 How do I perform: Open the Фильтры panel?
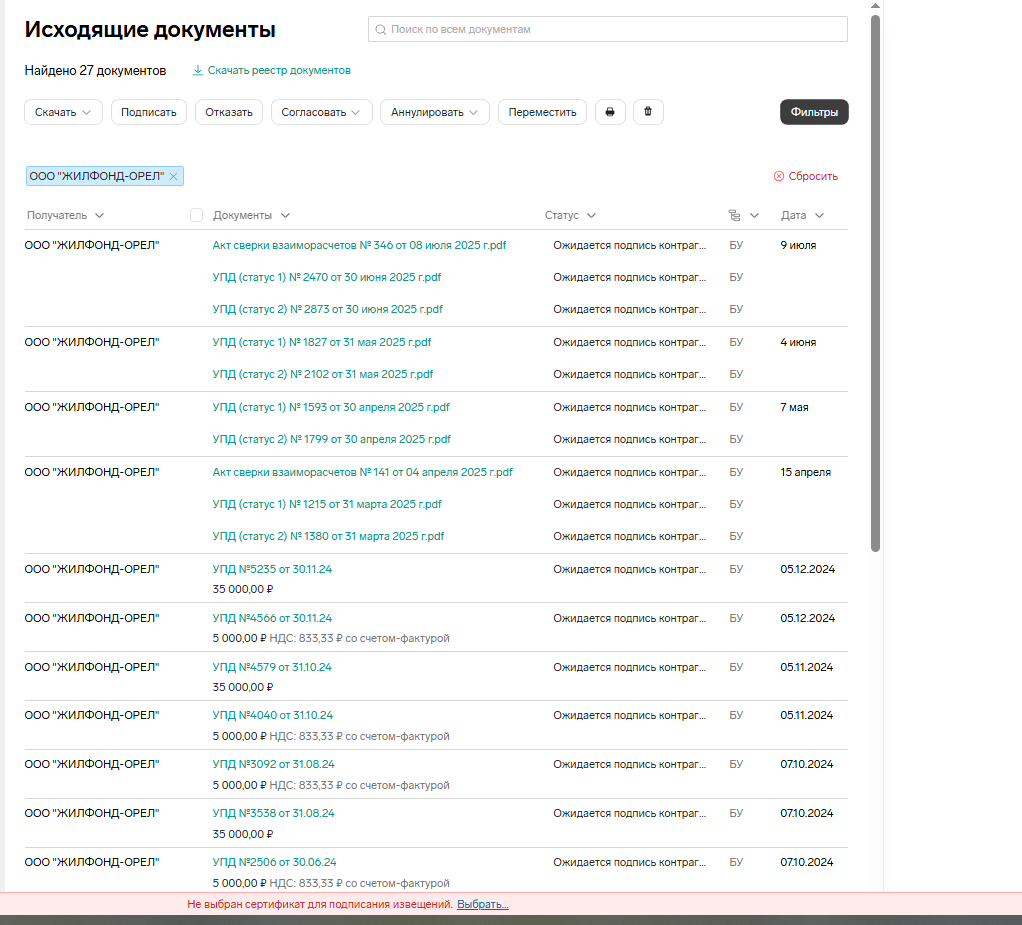[x=814, y=112]
